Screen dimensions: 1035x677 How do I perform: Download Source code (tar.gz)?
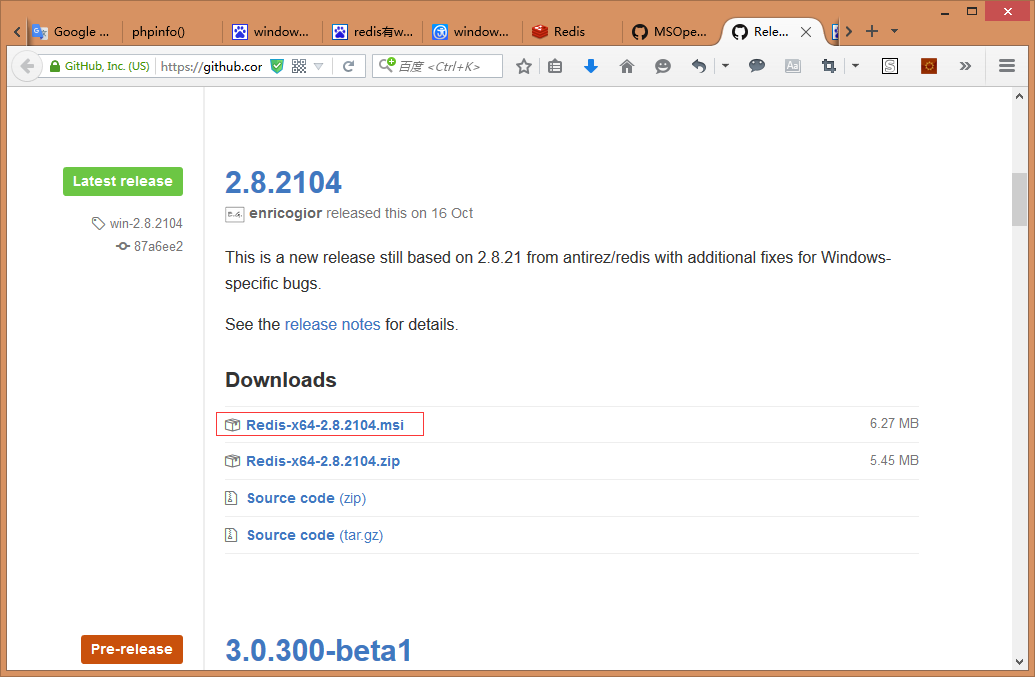(315, 535)
